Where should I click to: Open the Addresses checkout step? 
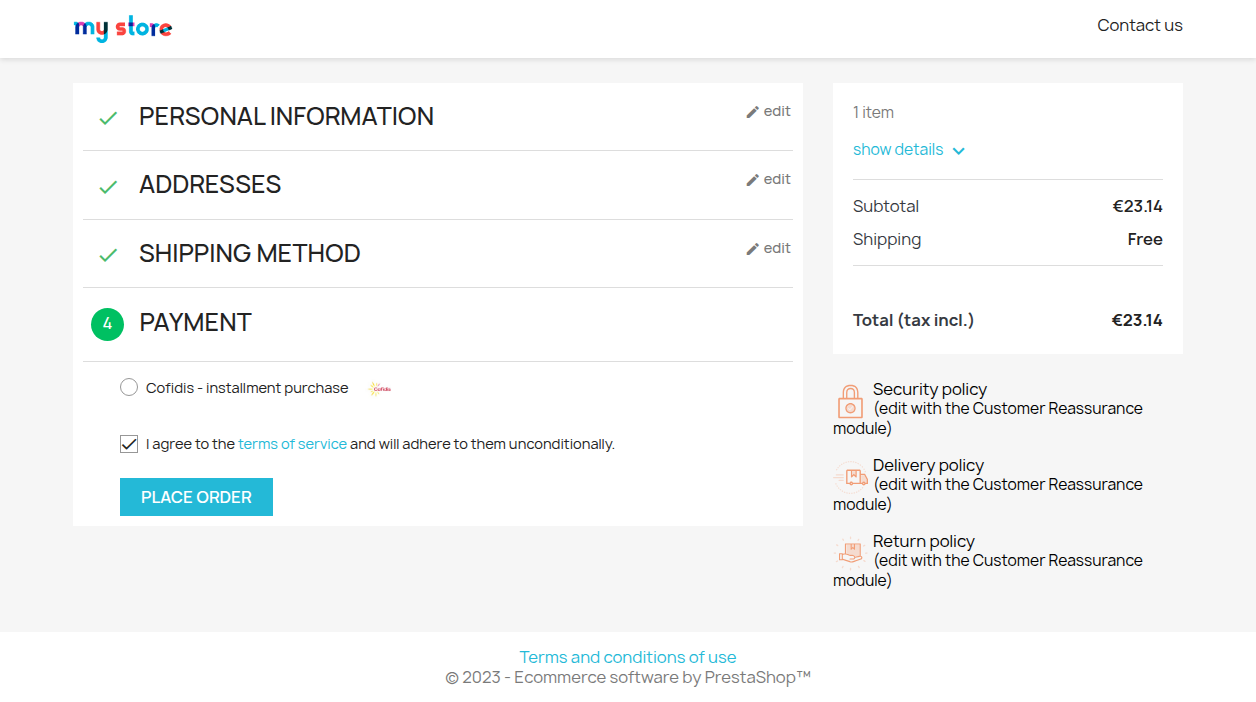[x=210, y=185]
